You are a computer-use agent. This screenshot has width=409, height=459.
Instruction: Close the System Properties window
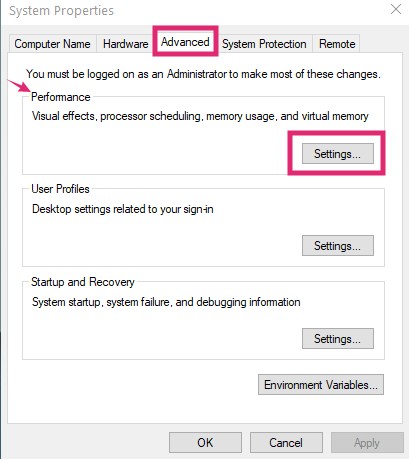(x=396, y=9)
